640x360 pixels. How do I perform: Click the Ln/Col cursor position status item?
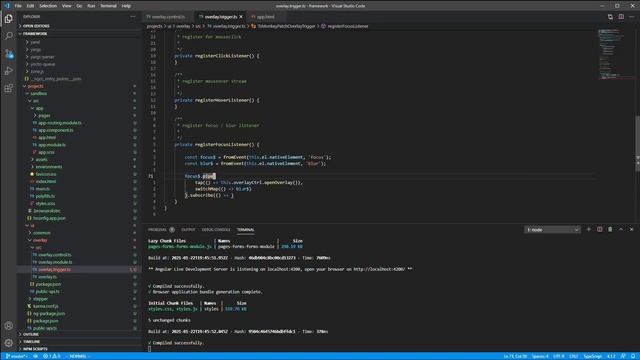pos(515,356)
